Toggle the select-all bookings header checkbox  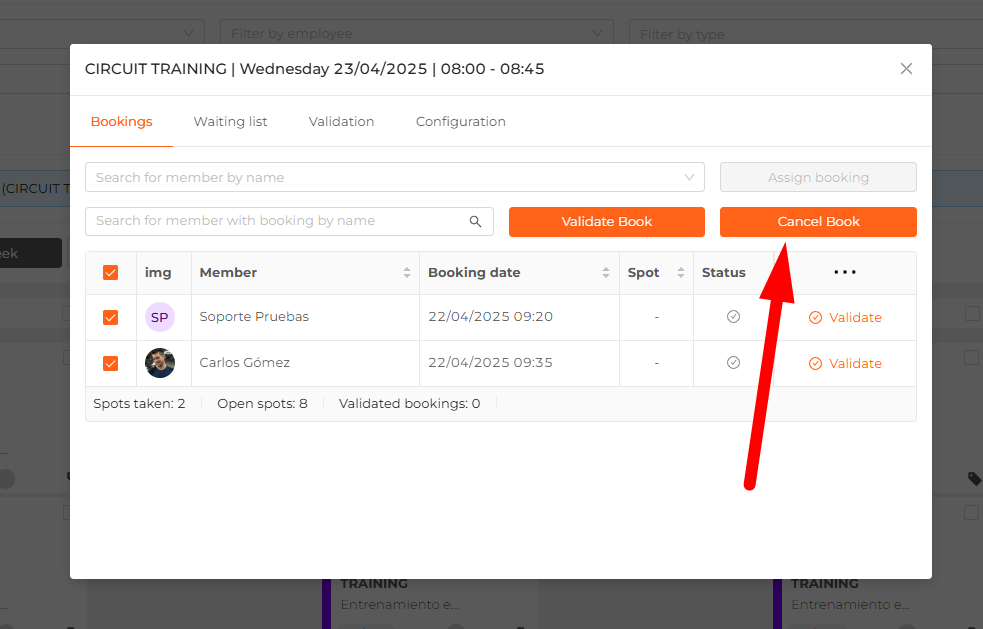point(110,273)
